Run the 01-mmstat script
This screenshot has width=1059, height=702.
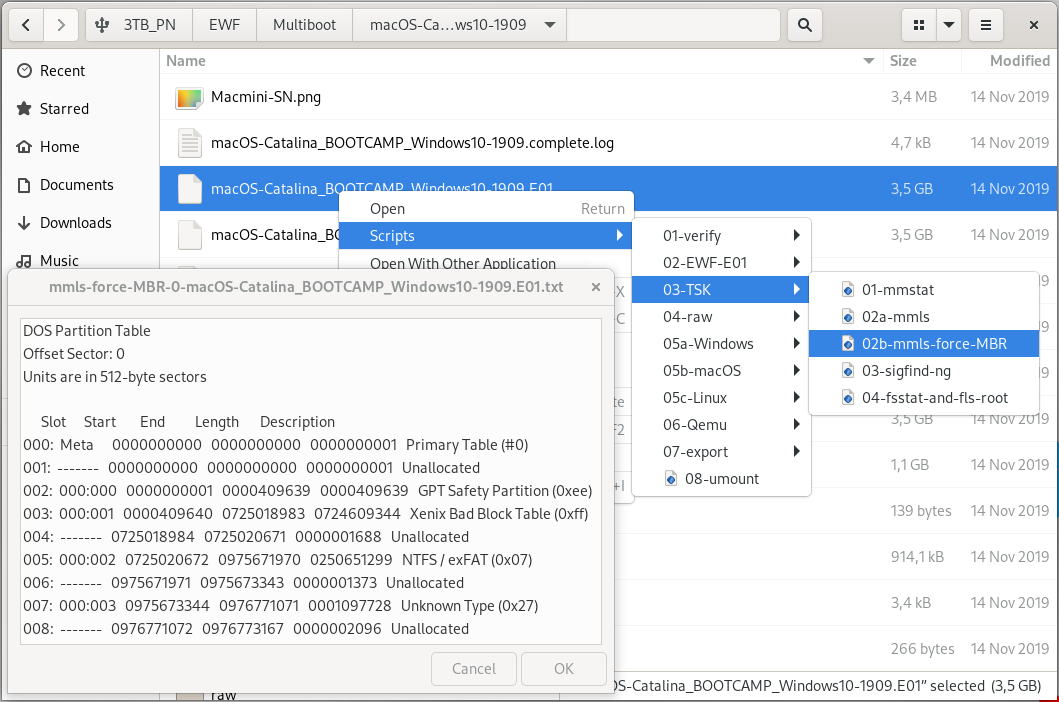point(923,290)
